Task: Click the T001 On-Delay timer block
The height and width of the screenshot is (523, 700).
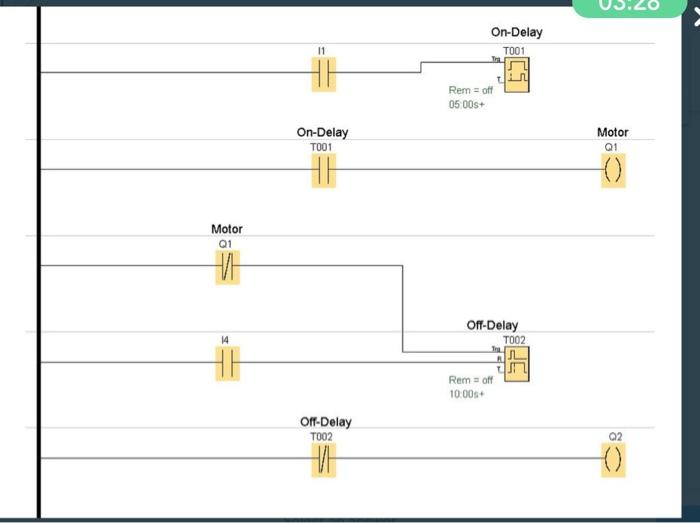Action: coord(517,75)
